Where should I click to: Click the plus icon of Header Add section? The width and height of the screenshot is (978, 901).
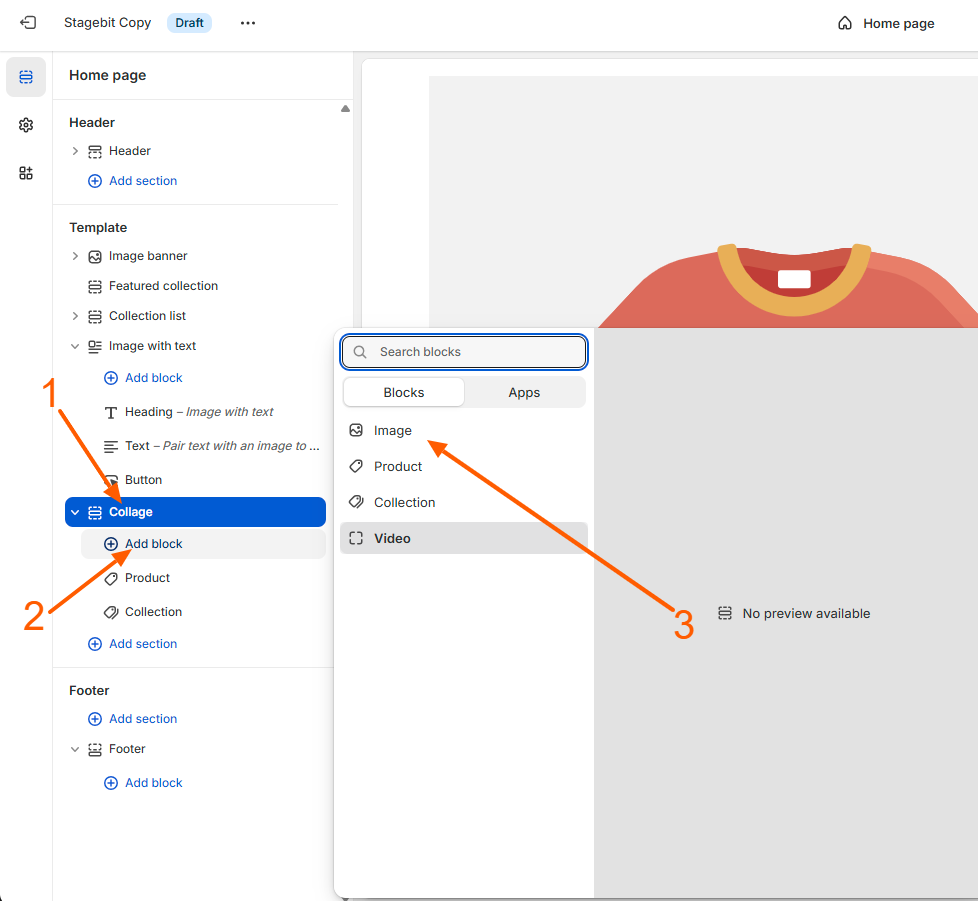[x=95, y=181]
